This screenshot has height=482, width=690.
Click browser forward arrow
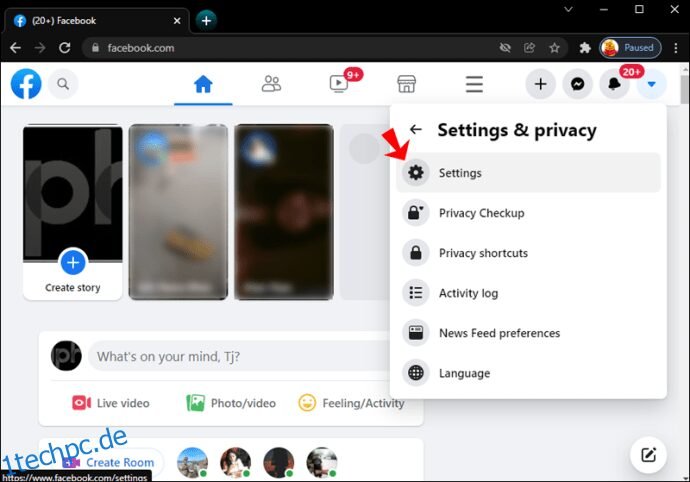coord(40,48)
